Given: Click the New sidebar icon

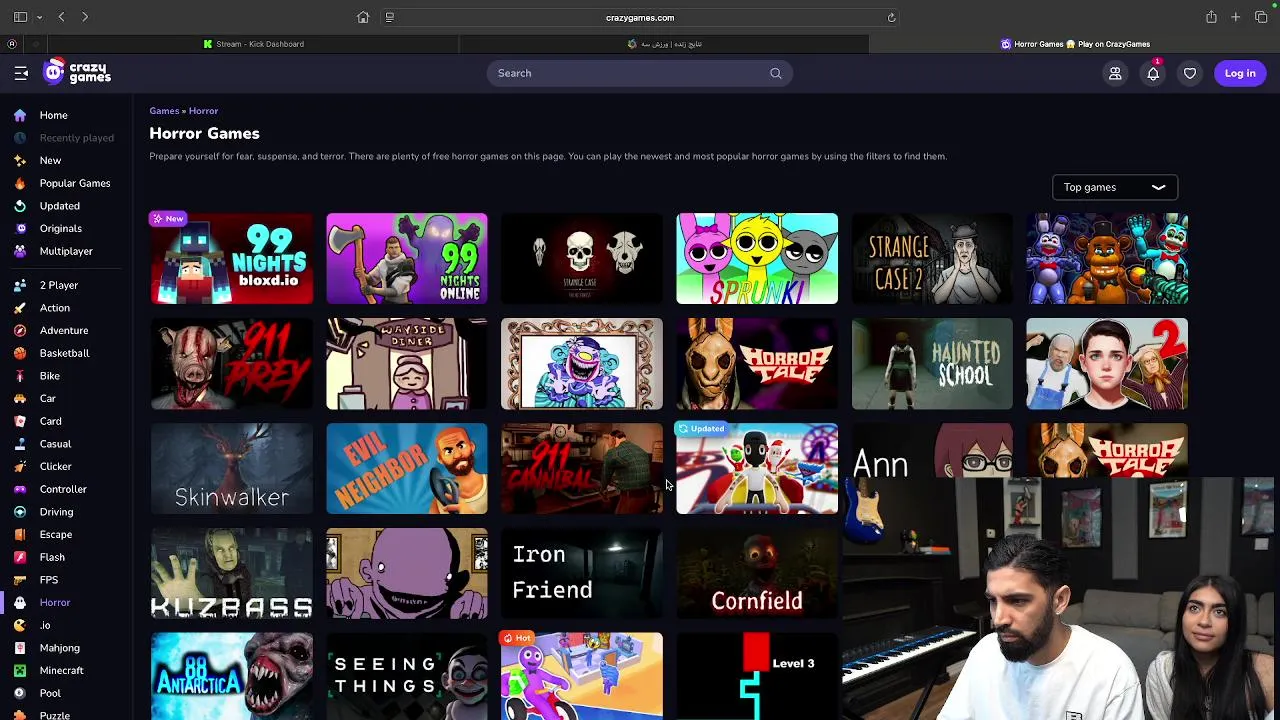Looking at the screenshot, I should coord(20,160).
